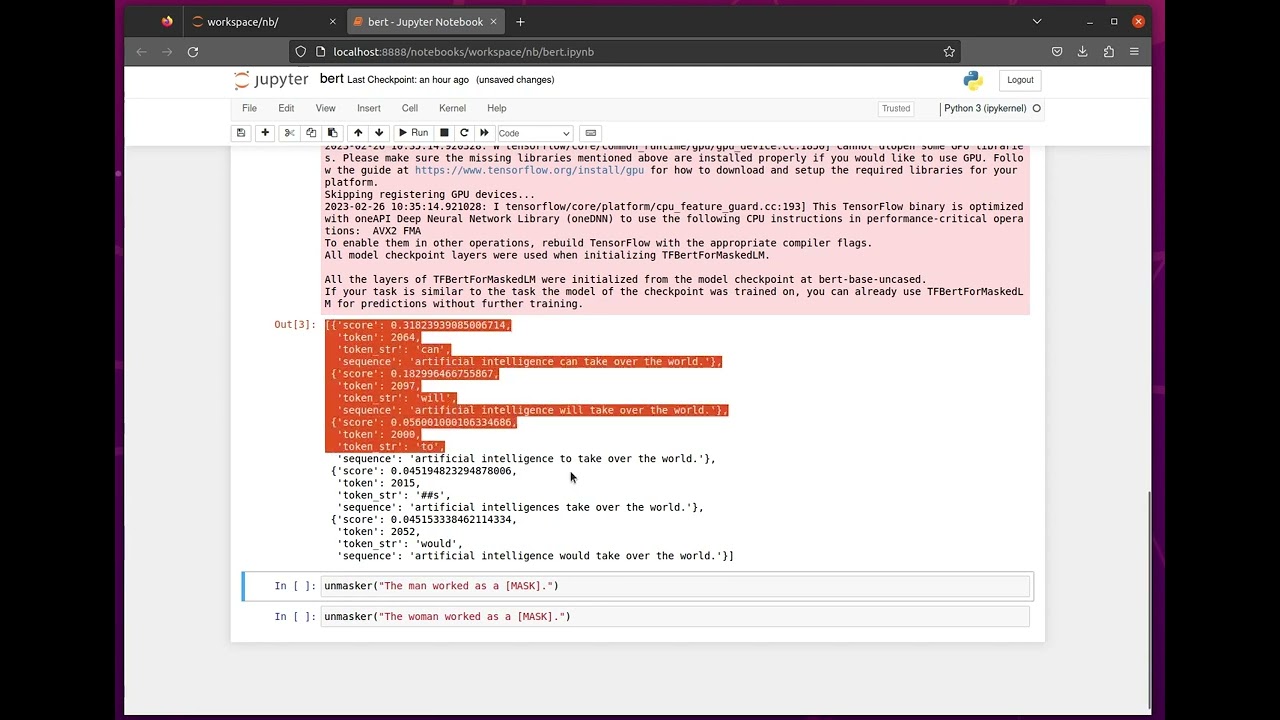The height and width of the screenshot is (720, 1280).
Task: Open the Code cell type dropdown
Action: click(x=534, y=133)
